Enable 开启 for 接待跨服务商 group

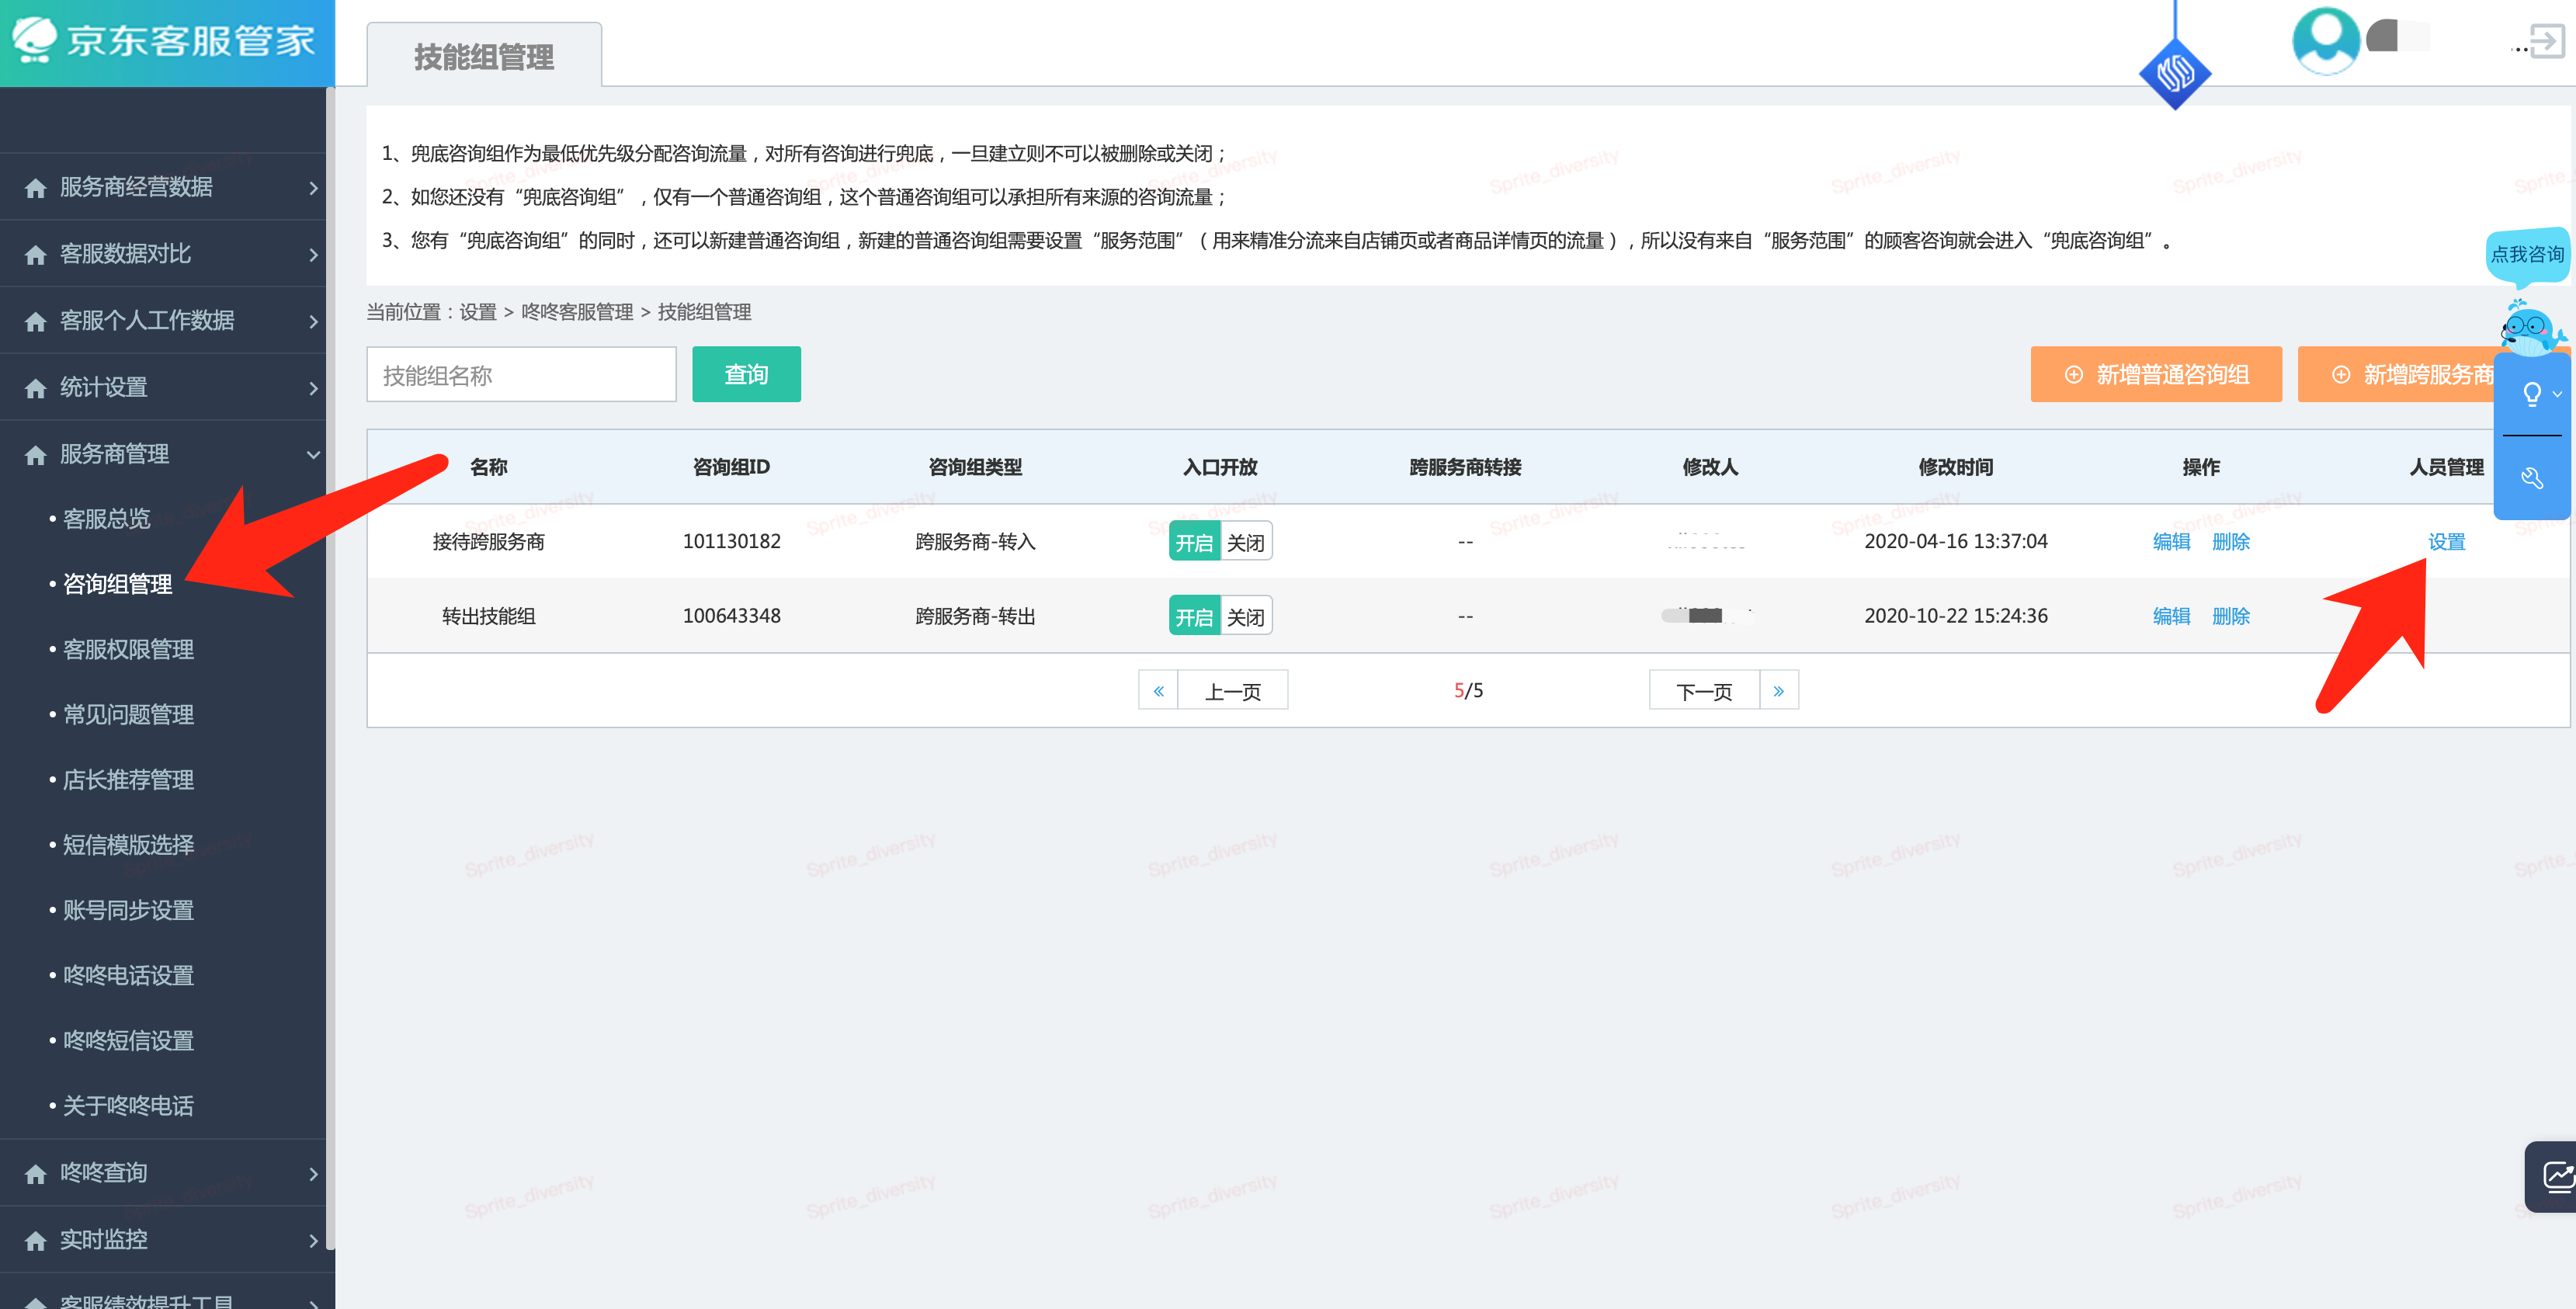(1194, 541)
